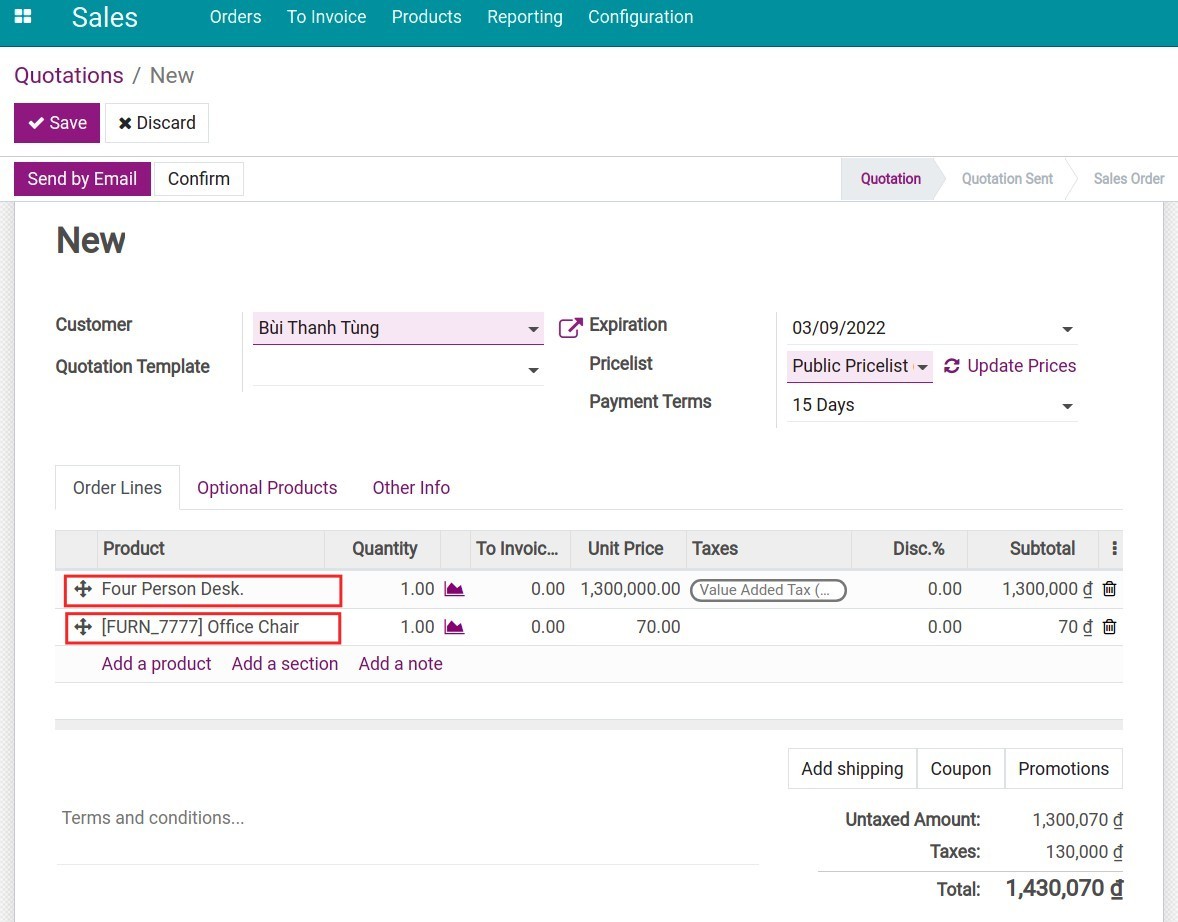
Task: Grab the drag handle of Office Chair row
Action: [83, 627]
